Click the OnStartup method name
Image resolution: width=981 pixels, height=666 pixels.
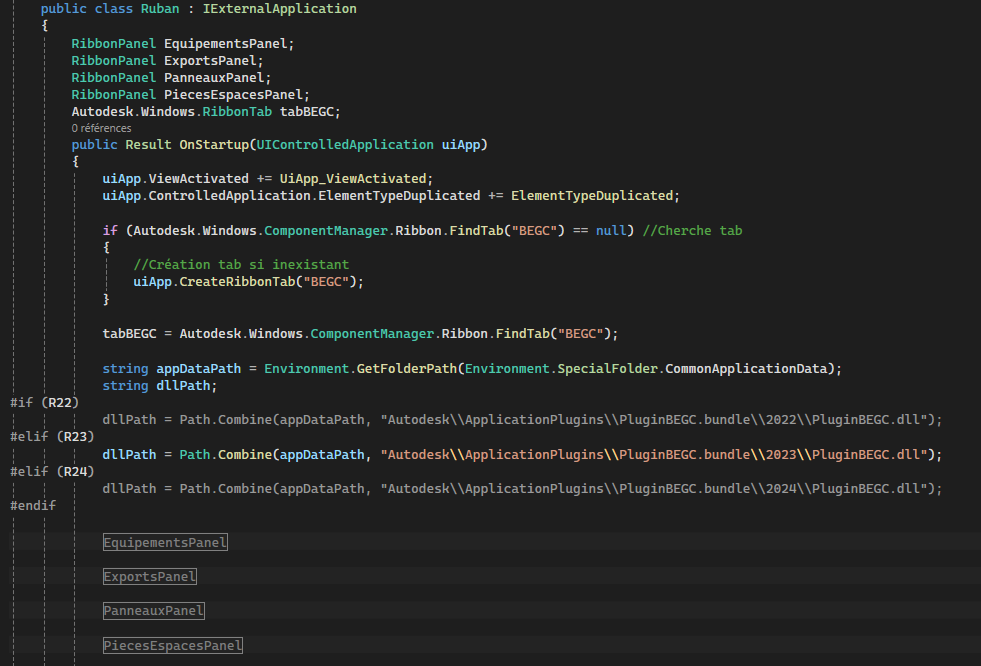pyautogui.click(x=214, y=145)
